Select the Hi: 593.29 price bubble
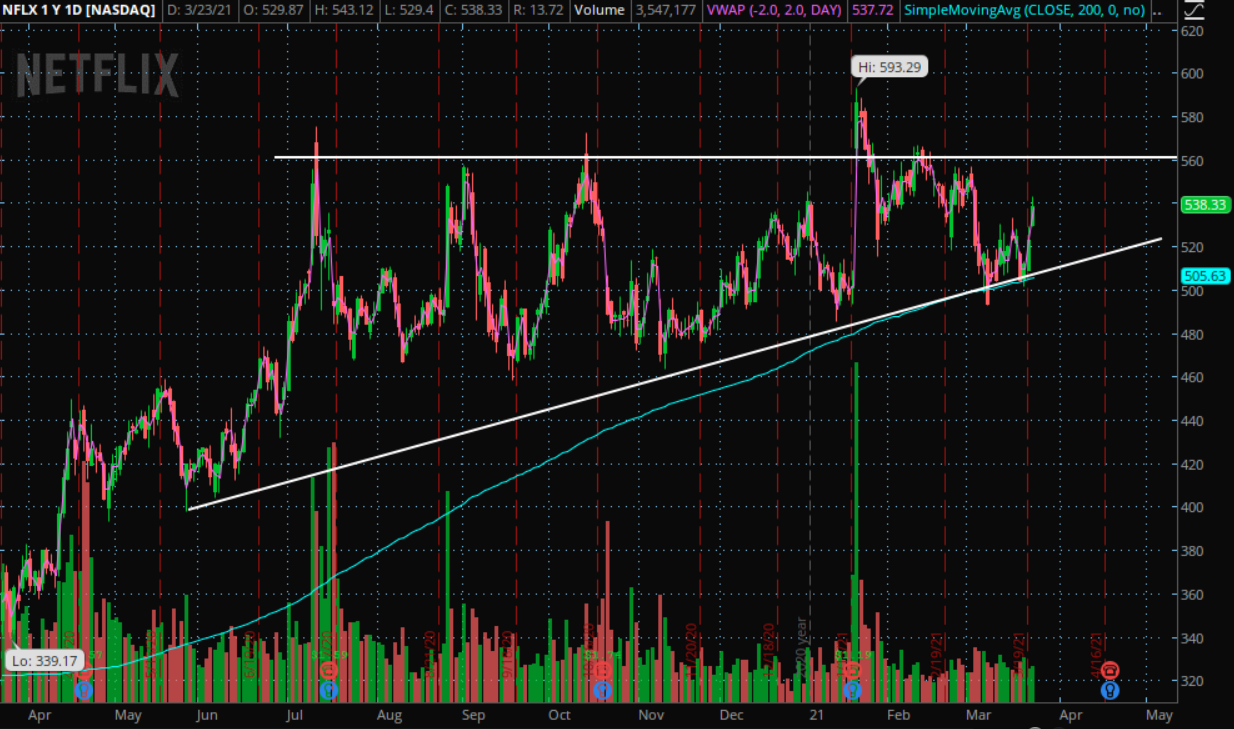Image resolution: width=1234 pixels, height=729 pixels. 889,68
